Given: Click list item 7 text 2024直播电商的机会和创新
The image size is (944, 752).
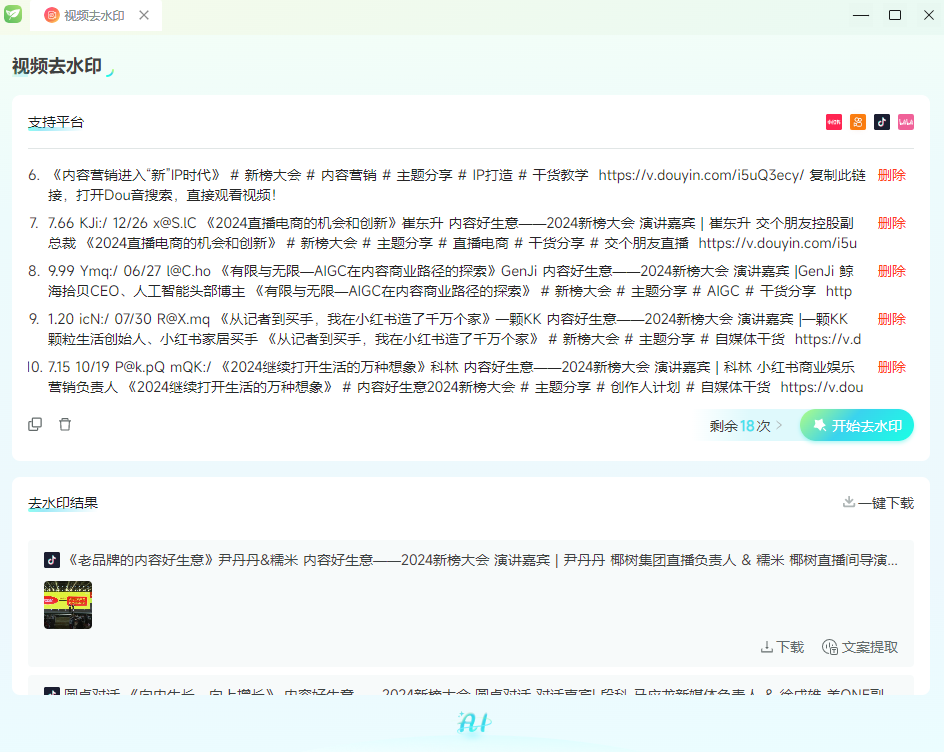Looking at the screenshot, I should coord(453,233).
